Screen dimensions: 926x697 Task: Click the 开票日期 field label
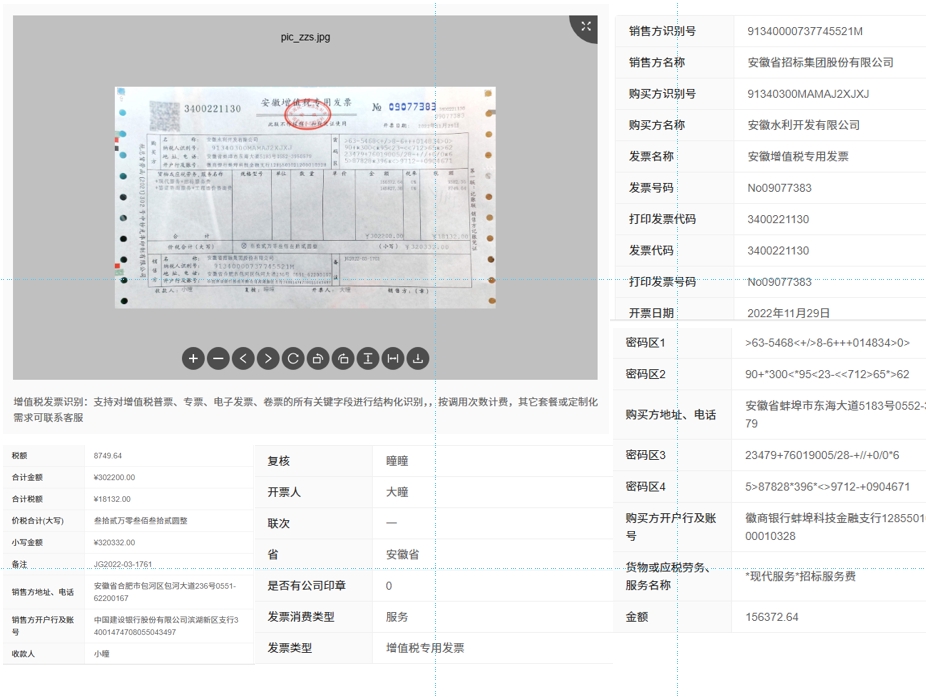click(651, 313)
